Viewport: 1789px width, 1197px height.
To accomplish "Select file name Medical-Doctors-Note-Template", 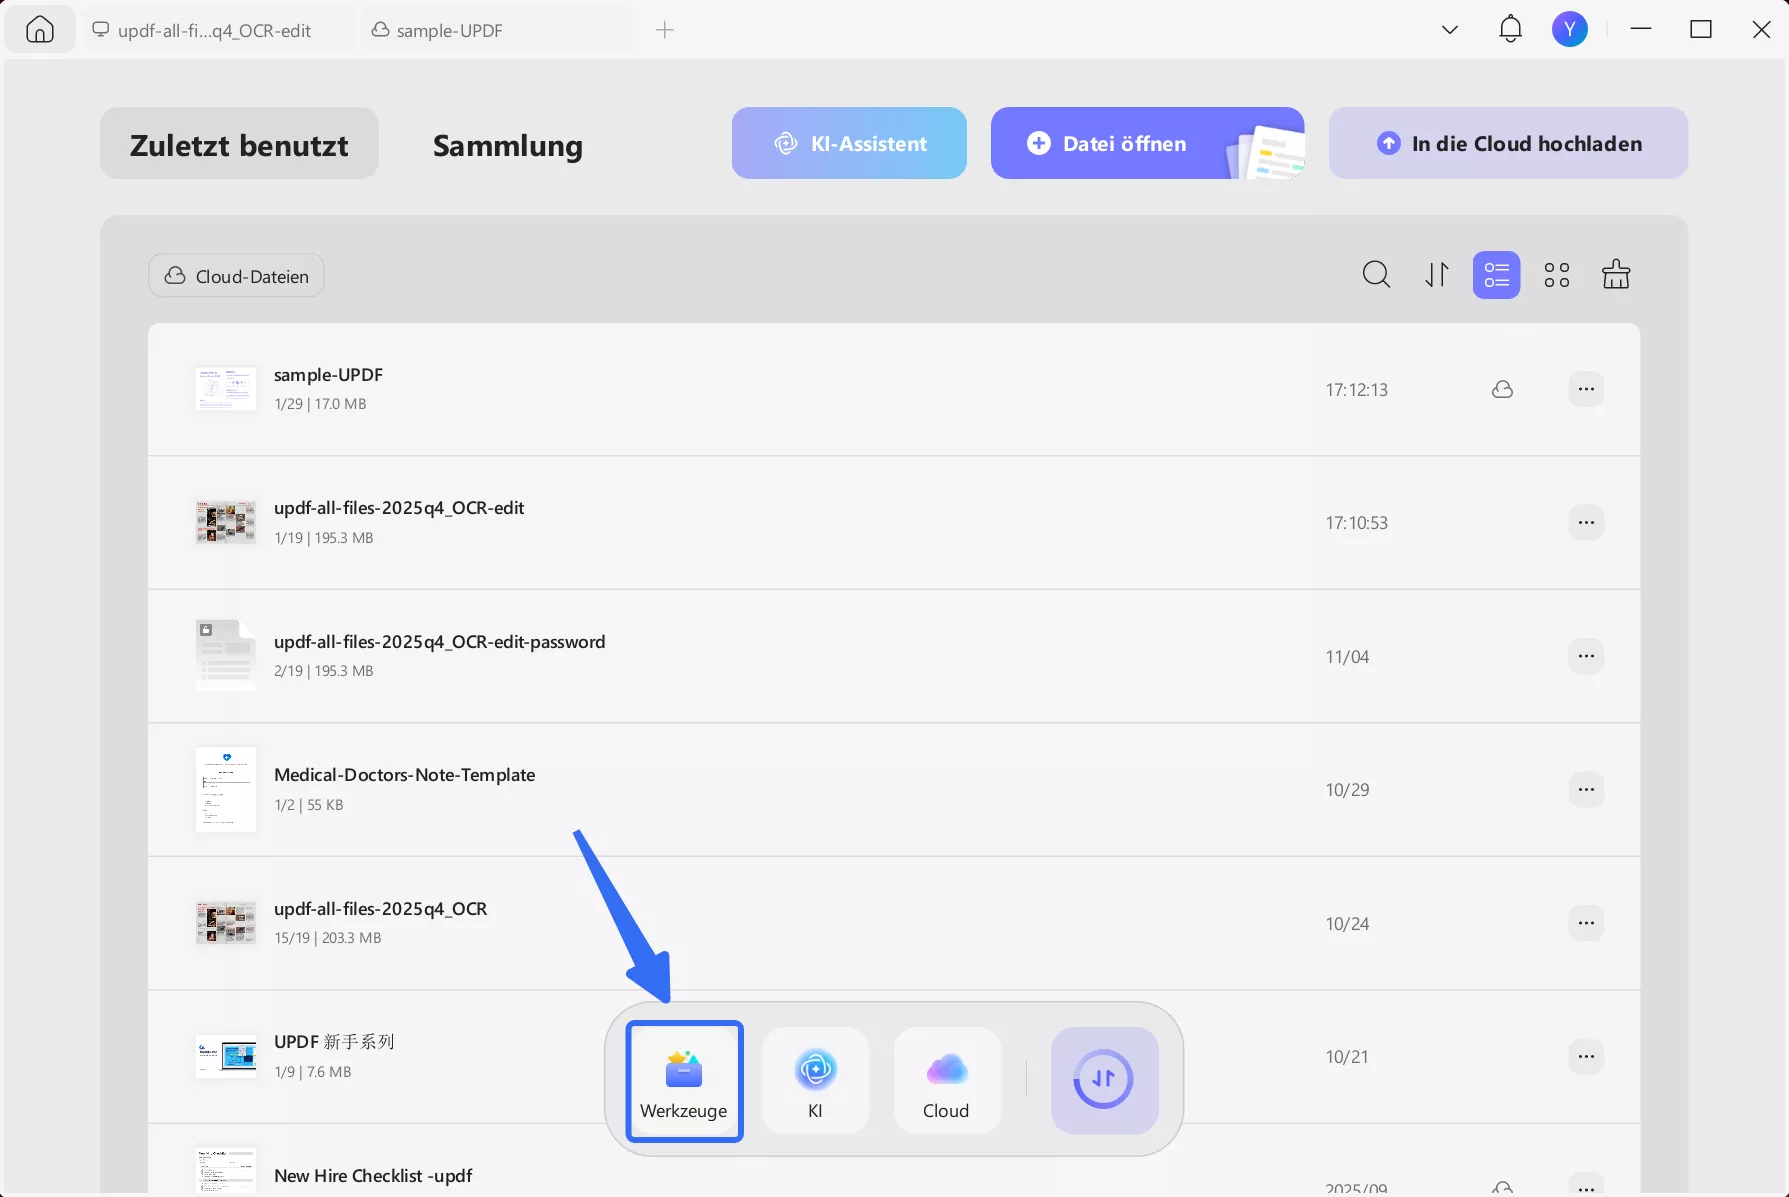I will pyautogui.click(x=404, y=775).
